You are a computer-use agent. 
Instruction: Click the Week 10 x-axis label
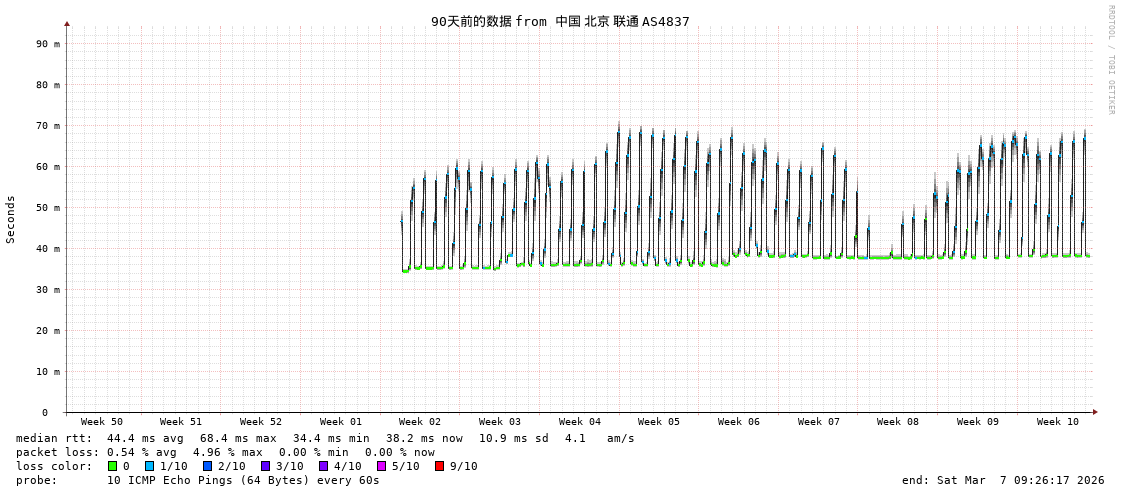tap(1058, 422)
